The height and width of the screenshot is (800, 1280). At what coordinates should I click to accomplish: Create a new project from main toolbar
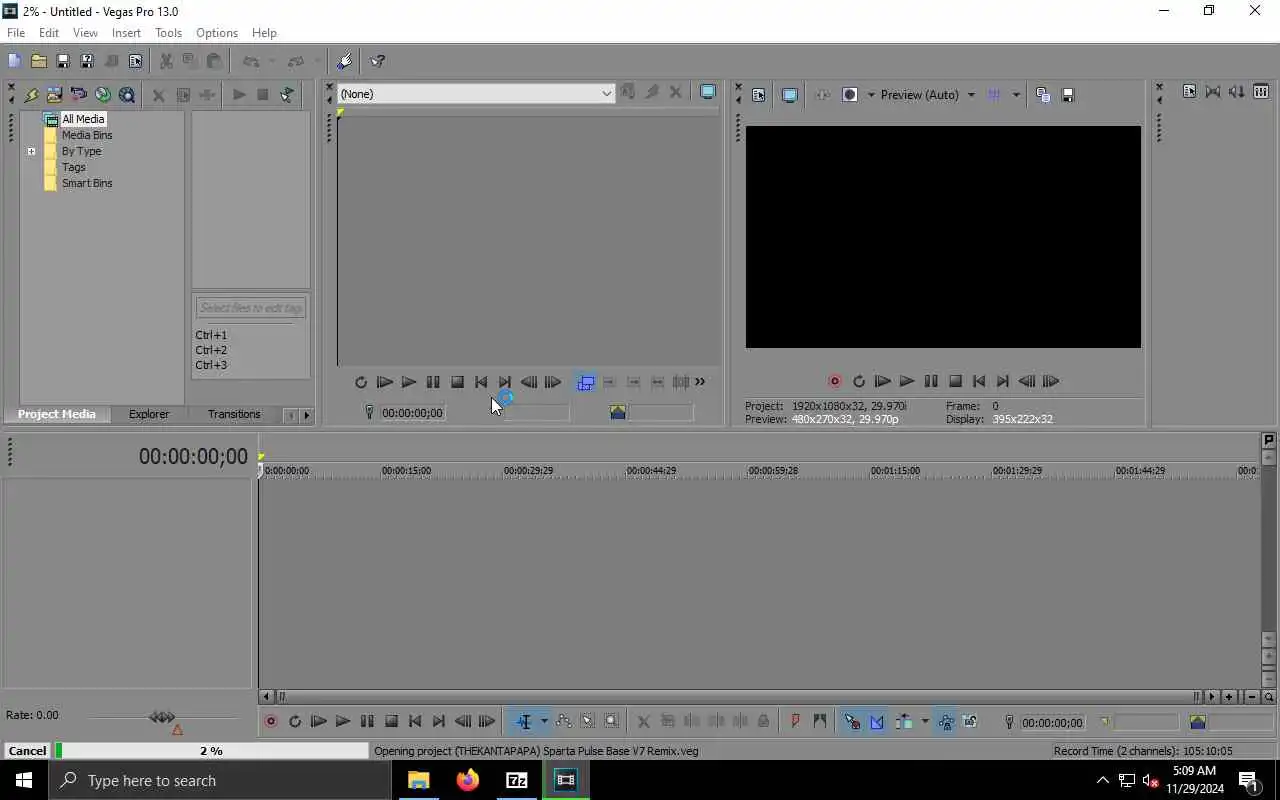pos(14,61)
